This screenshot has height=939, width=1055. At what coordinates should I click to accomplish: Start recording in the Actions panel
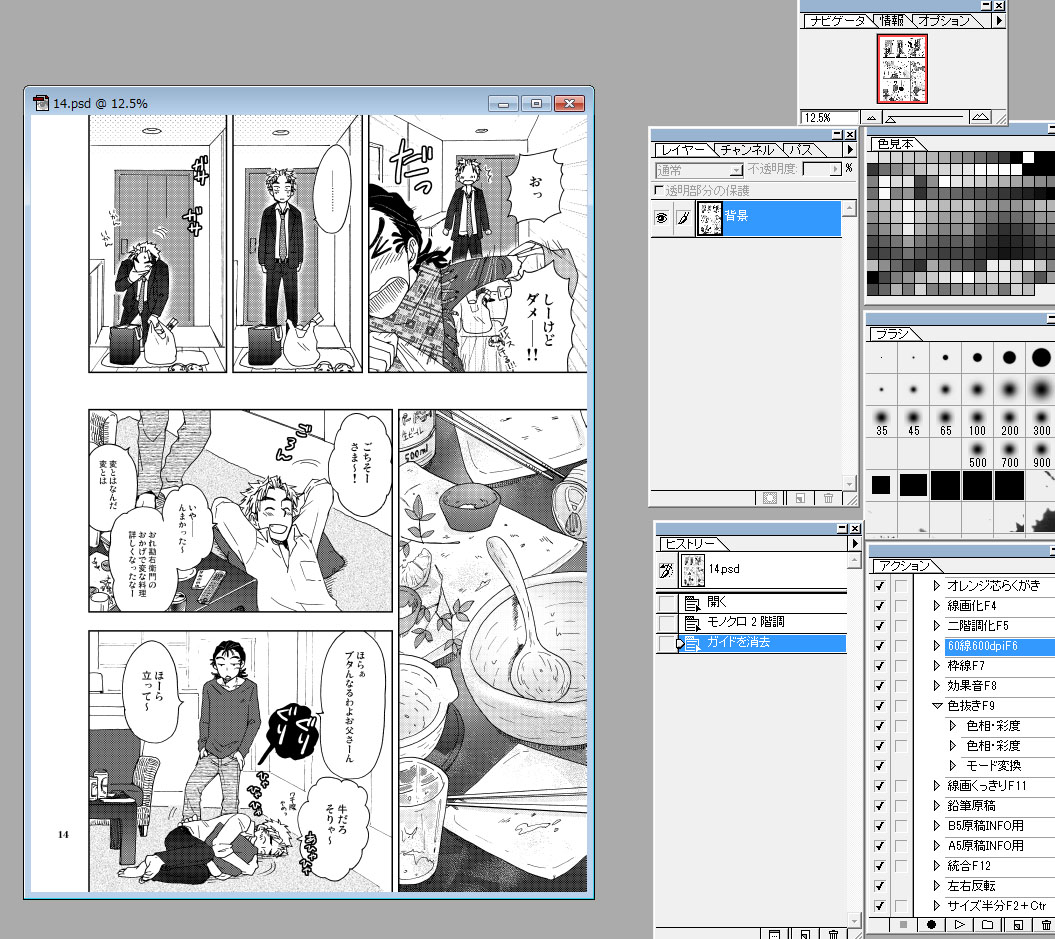click(932, 925)
